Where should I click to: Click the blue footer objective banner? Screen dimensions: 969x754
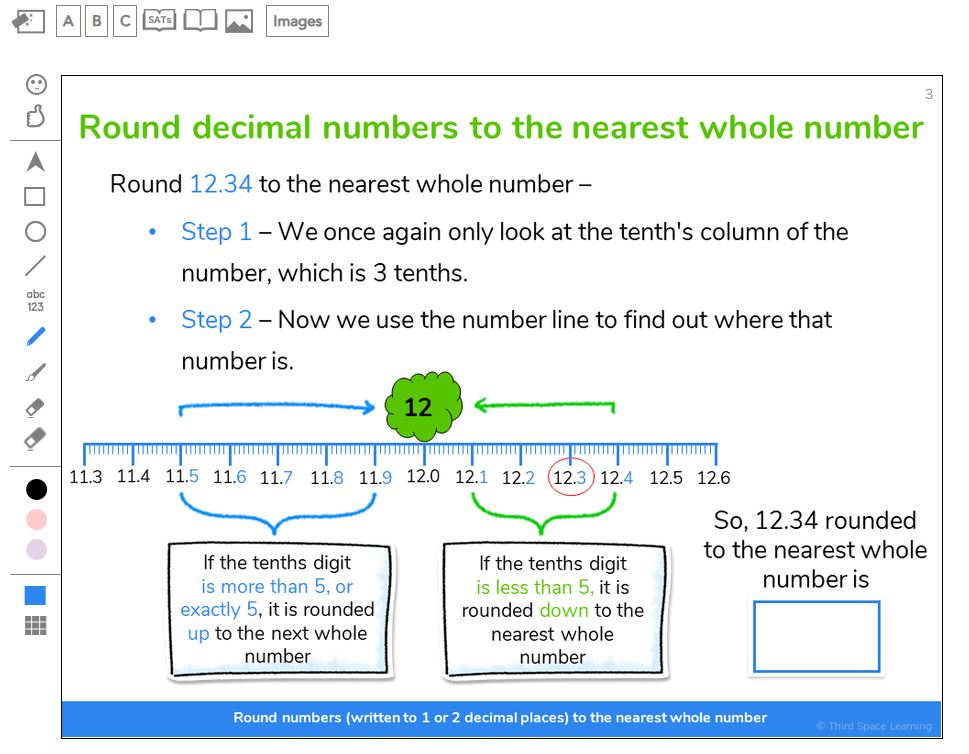[x=501, y=719]
